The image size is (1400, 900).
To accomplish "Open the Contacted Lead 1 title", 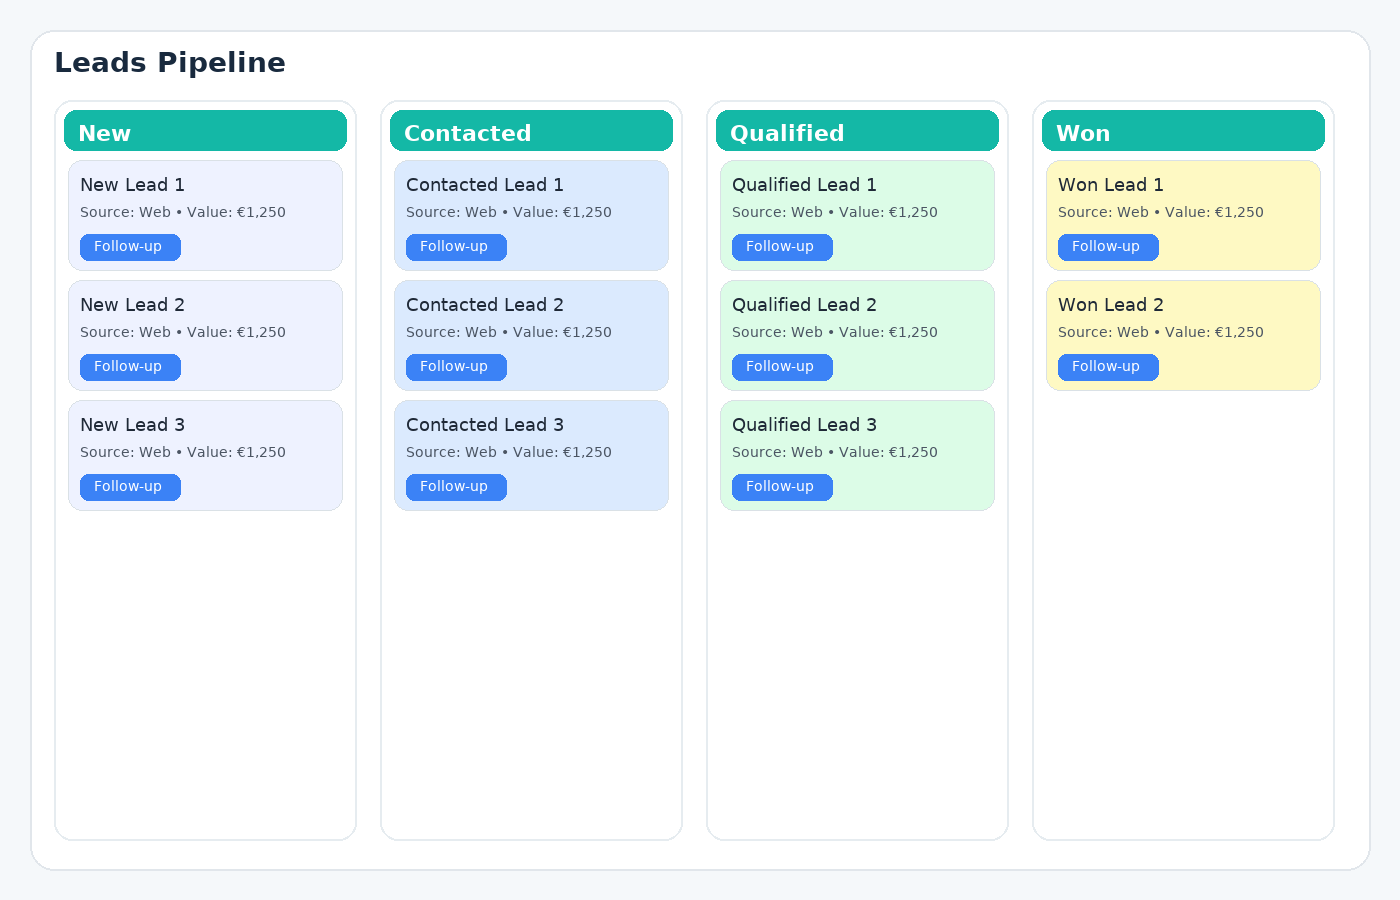I will (x=485, y=185).
